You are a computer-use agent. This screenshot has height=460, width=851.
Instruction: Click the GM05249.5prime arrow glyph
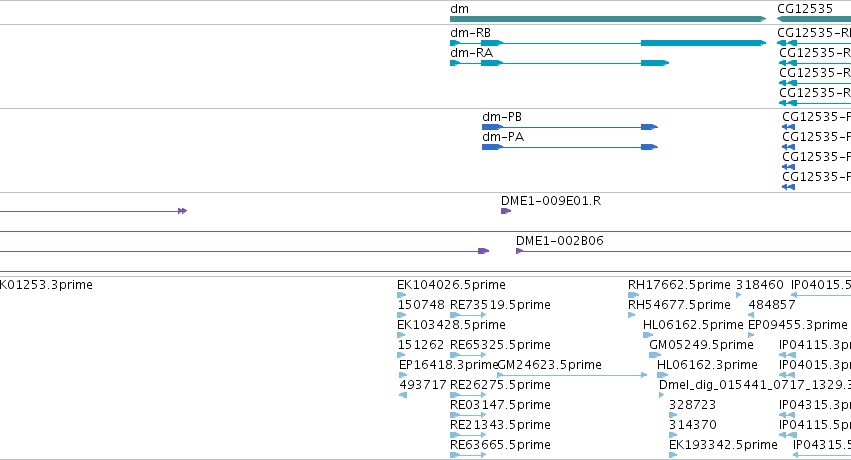coord(655,355)
